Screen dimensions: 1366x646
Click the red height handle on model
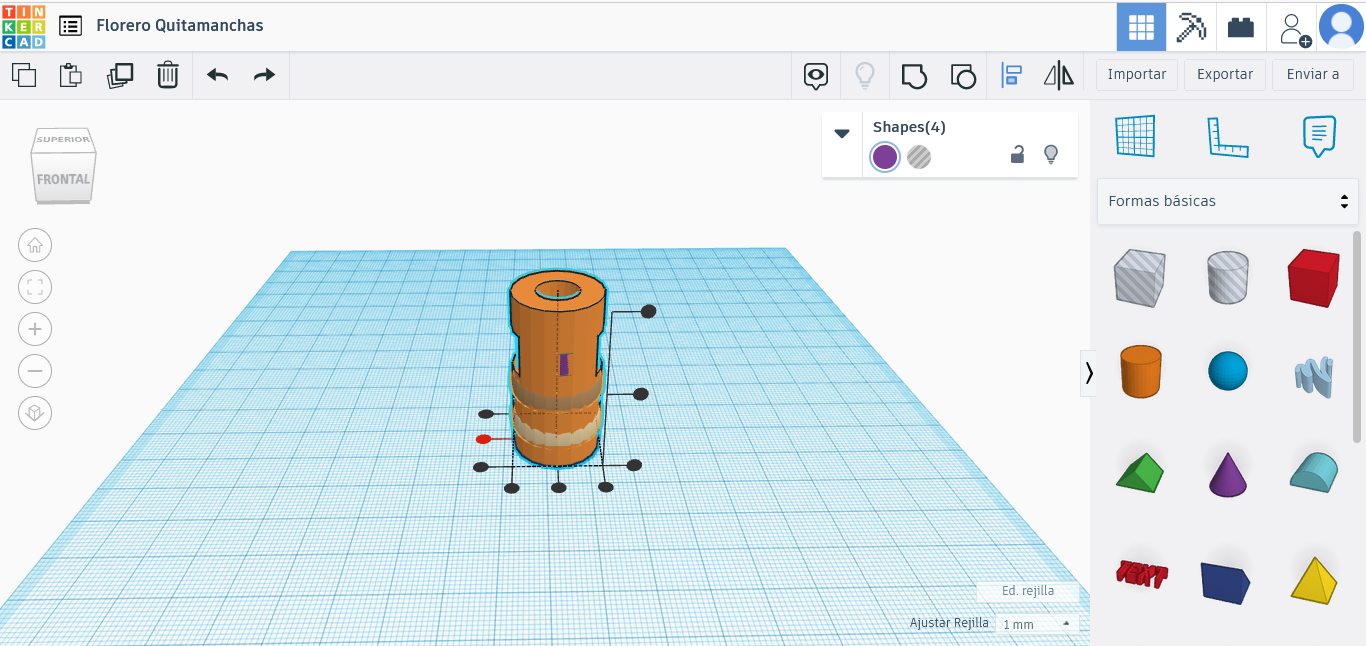point(483,439)
